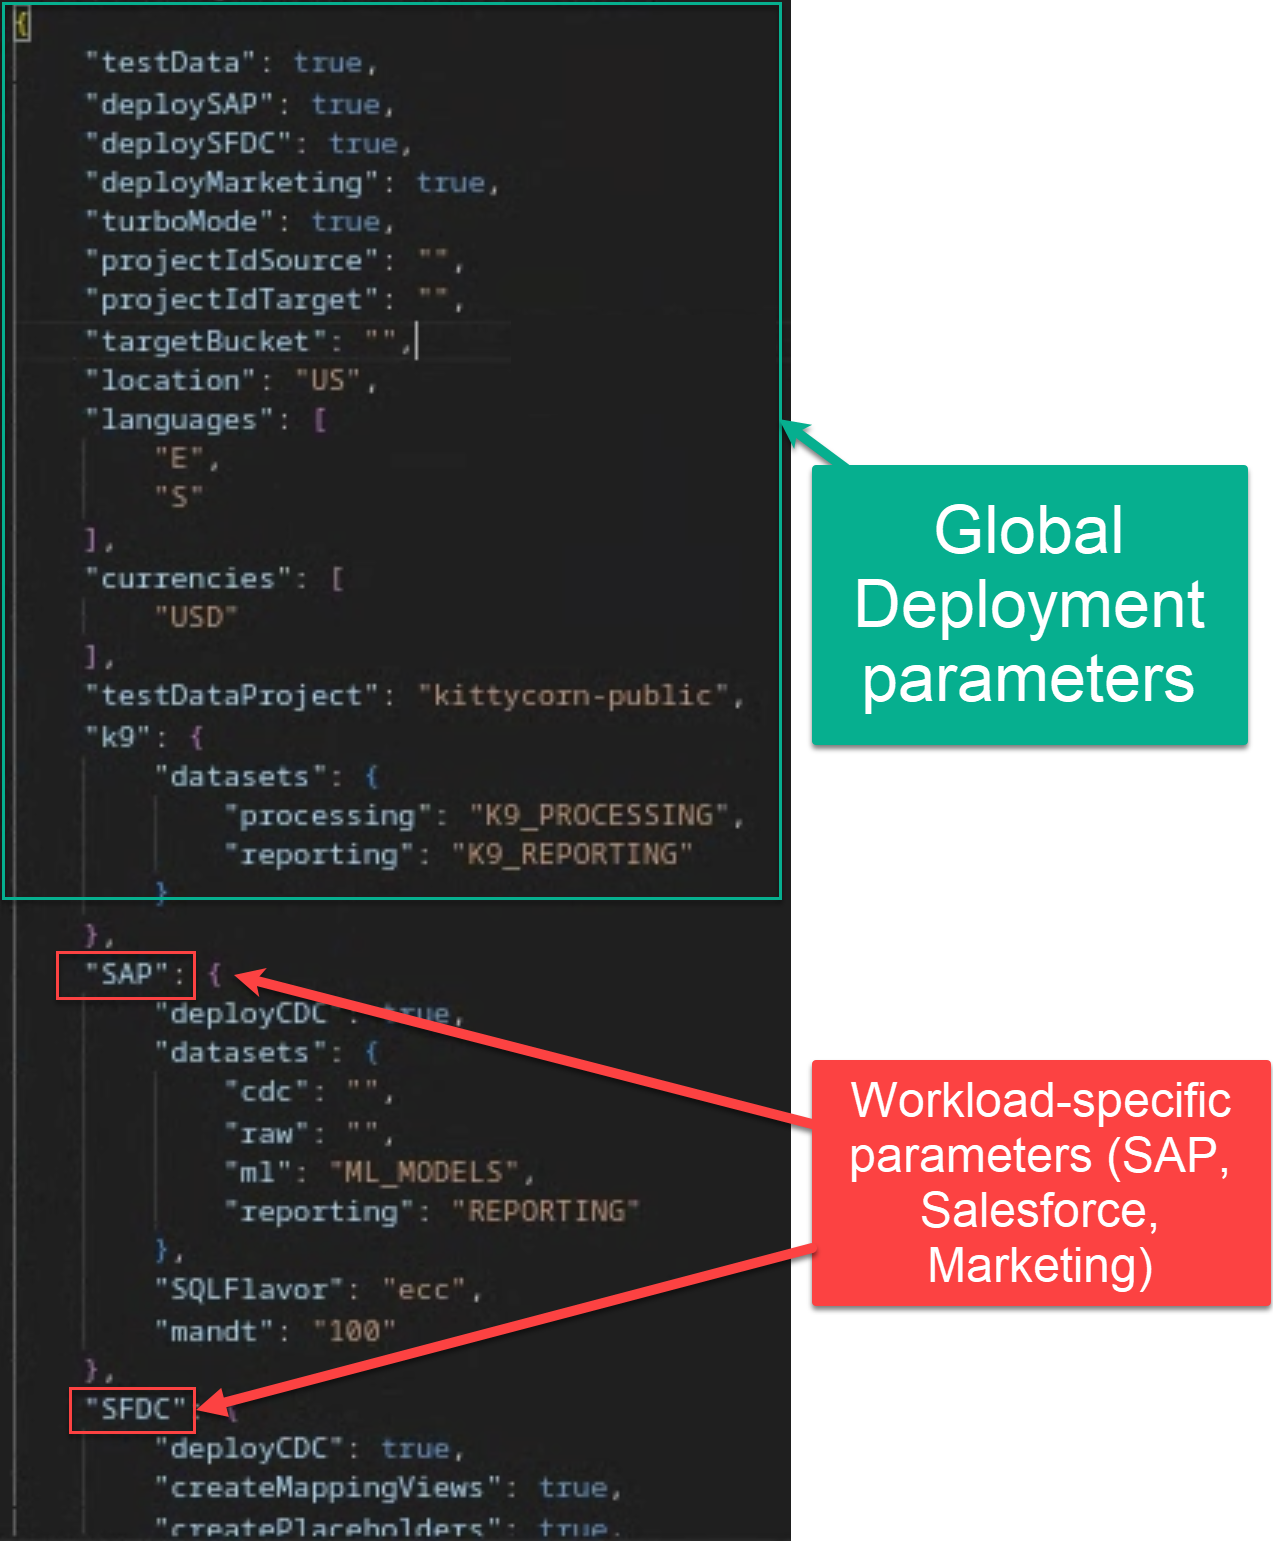The width and height of the screenshot is (1273, 1541).
Task: Click the "cdc" key
Action: pyautogui.click(x=266, y=1092)
